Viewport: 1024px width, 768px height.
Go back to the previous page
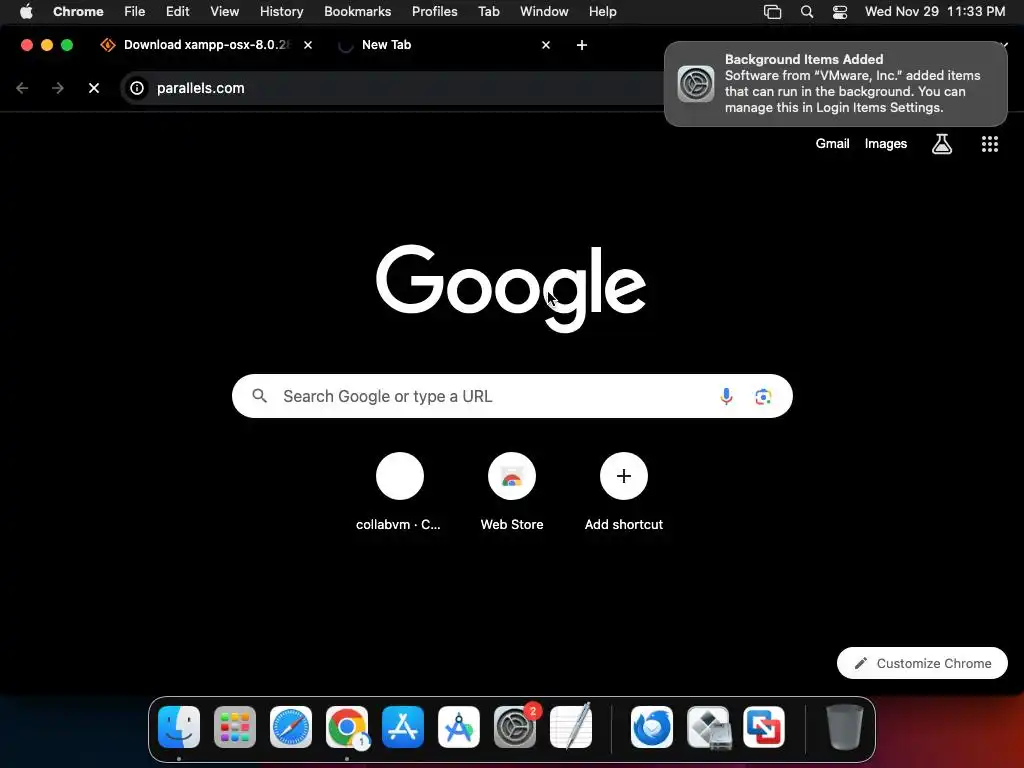22,88
